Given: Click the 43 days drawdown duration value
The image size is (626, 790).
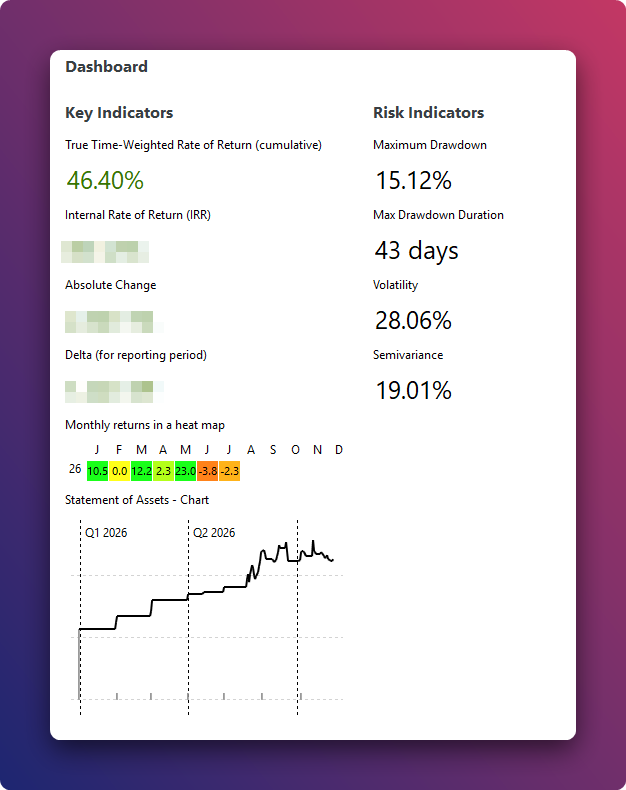Looking at the screenshot, I should (416, 250).
